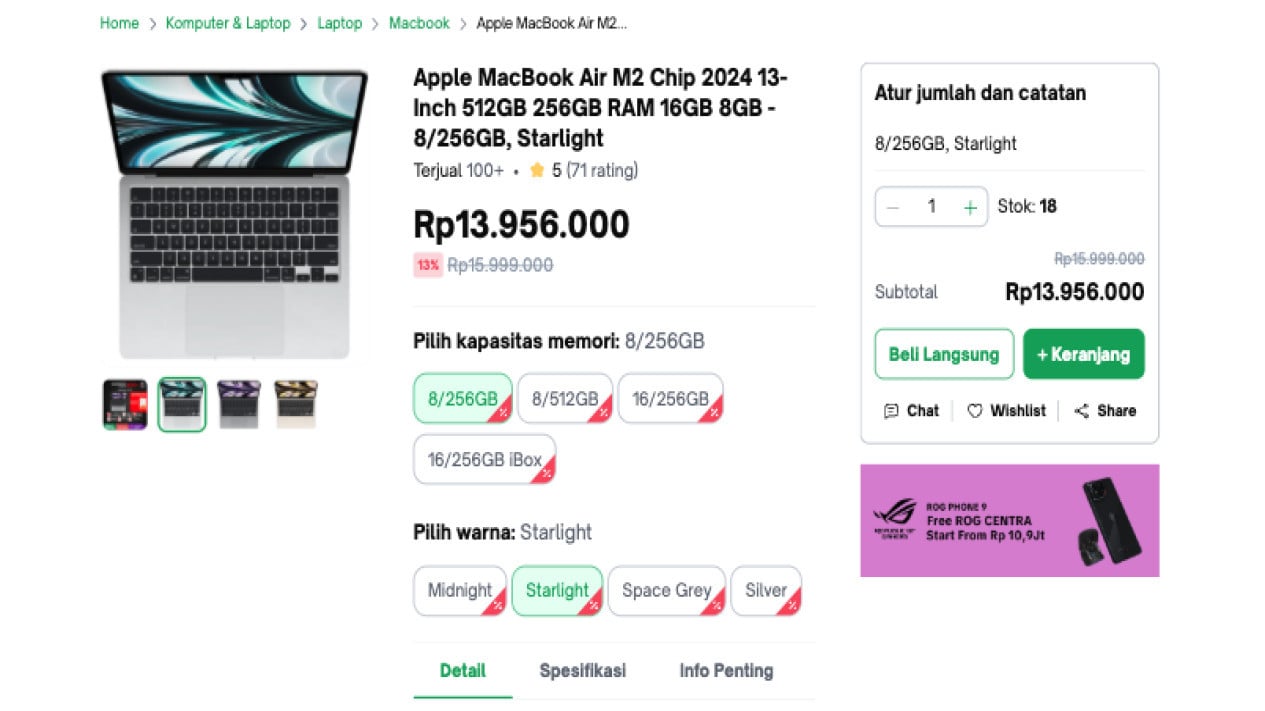Choose the 16/256GB memory variant

670,399
